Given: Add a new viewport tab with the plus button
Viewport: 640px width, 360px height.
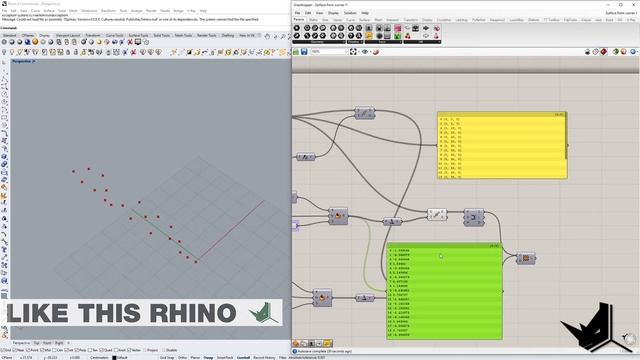Looking at the screenshot, I should point(69,343).
